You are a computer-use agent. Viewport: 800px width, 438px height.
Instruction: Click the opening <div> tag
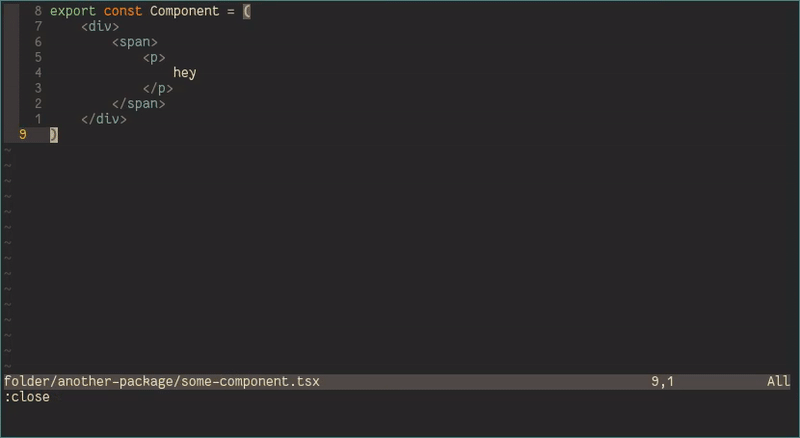[x=100, y=27]
